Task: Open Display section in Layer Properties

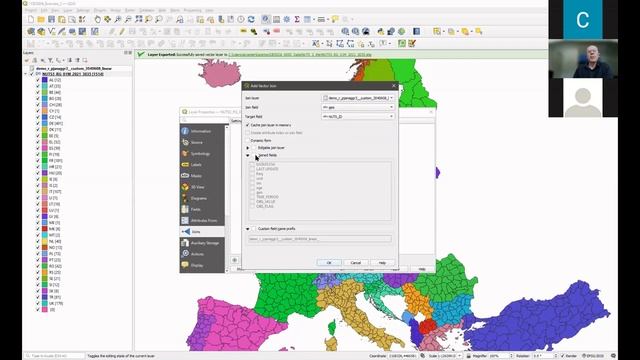Action: pyautogui.click(x=202, y=265)
